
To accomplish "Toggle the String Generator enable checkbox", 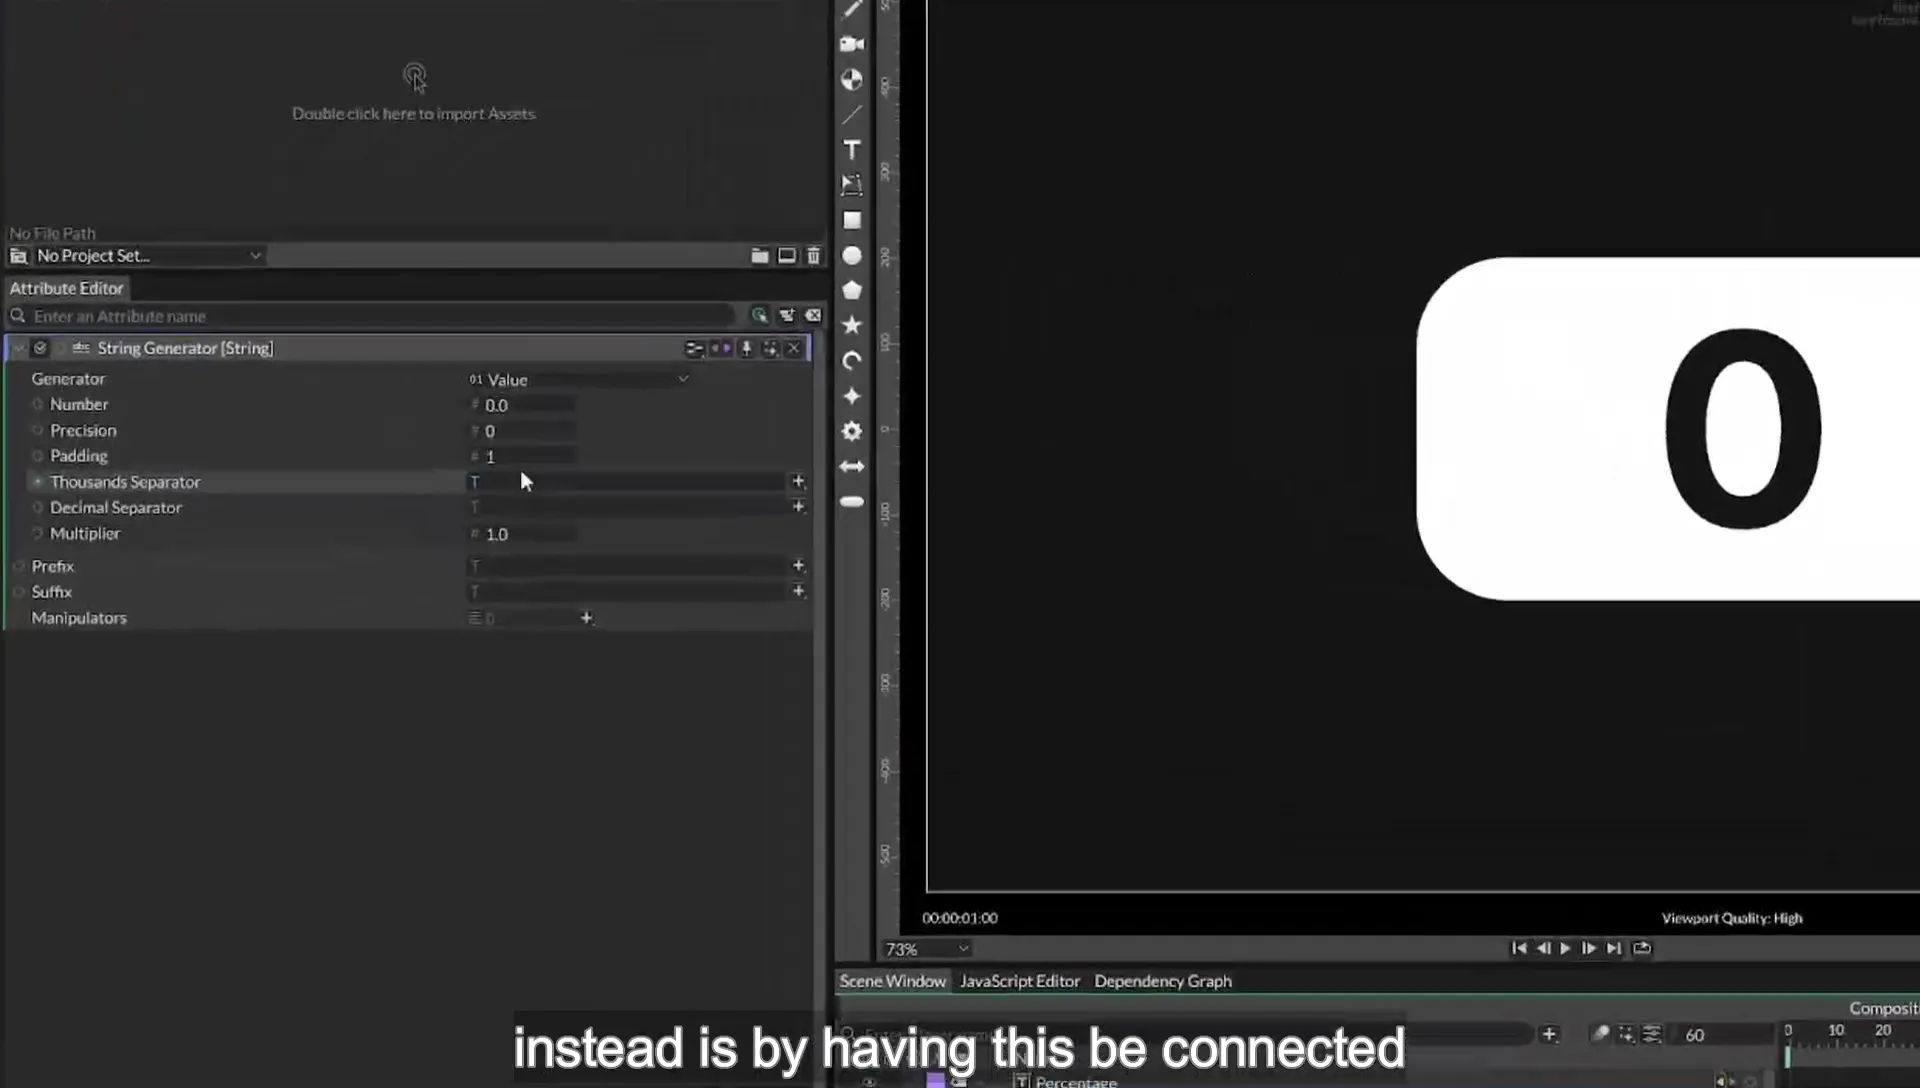I will [40, 348].
